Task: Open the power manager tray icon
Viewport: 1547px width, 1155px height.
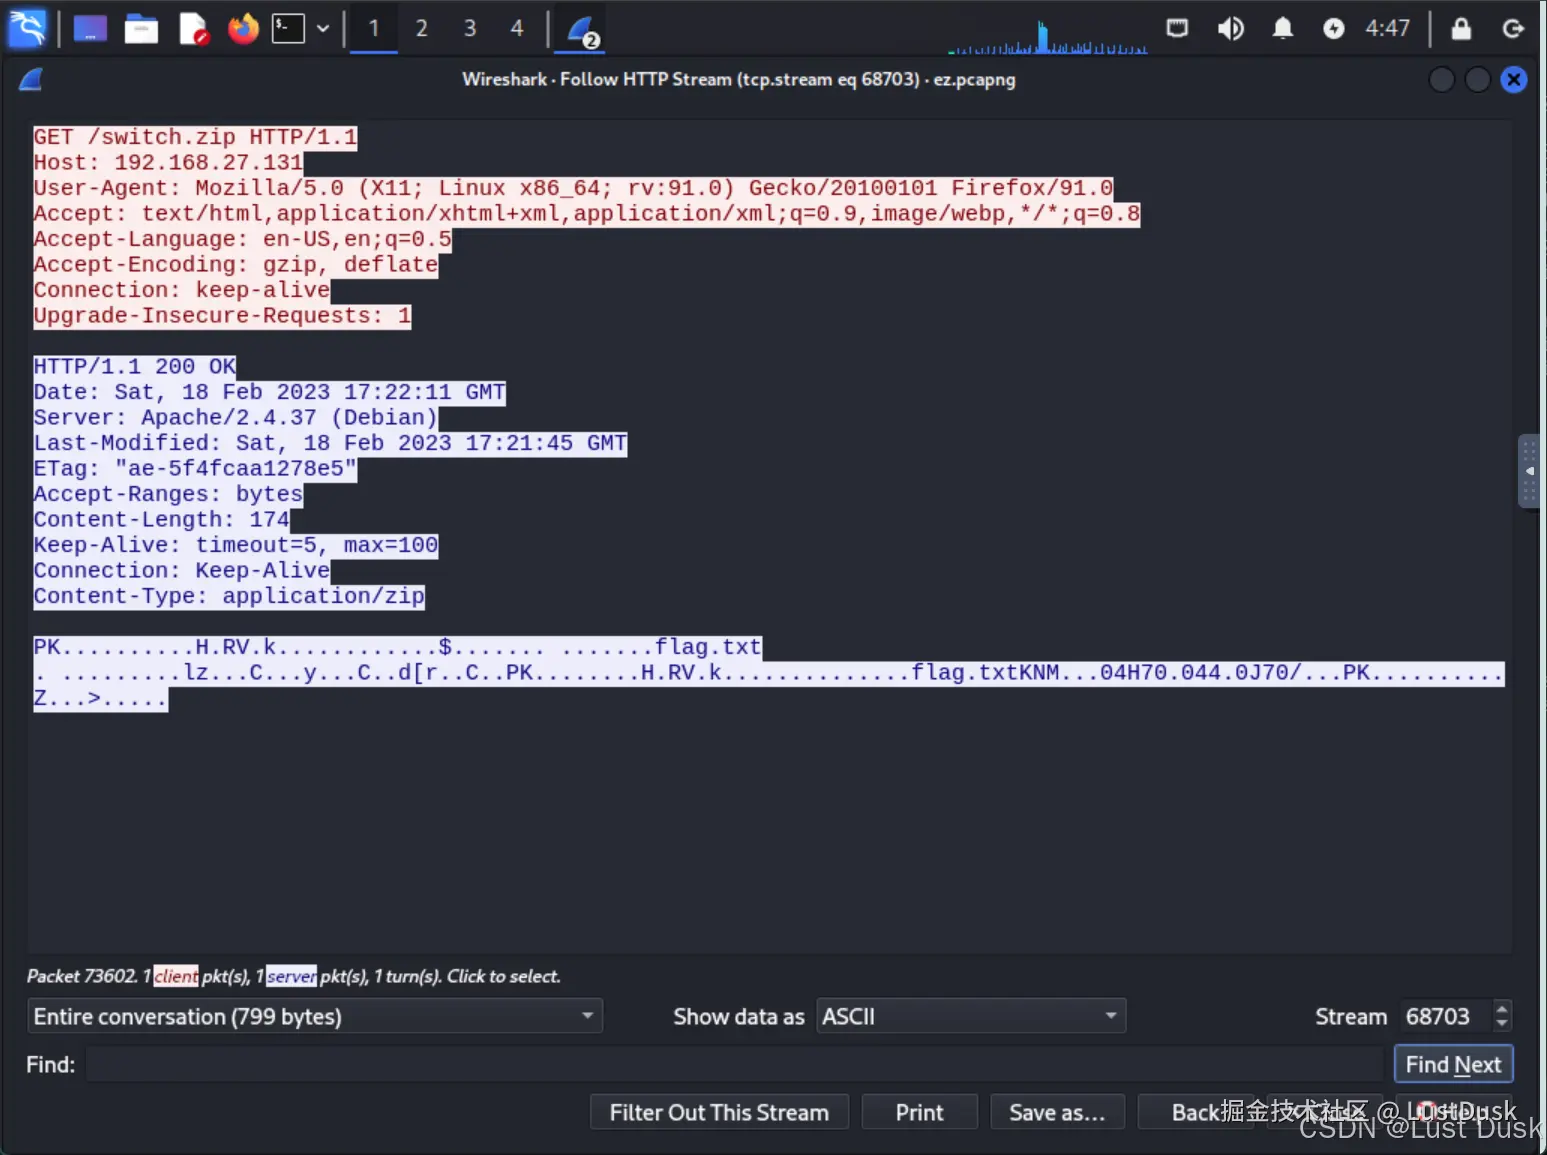Action: [x=1333, y=28]
